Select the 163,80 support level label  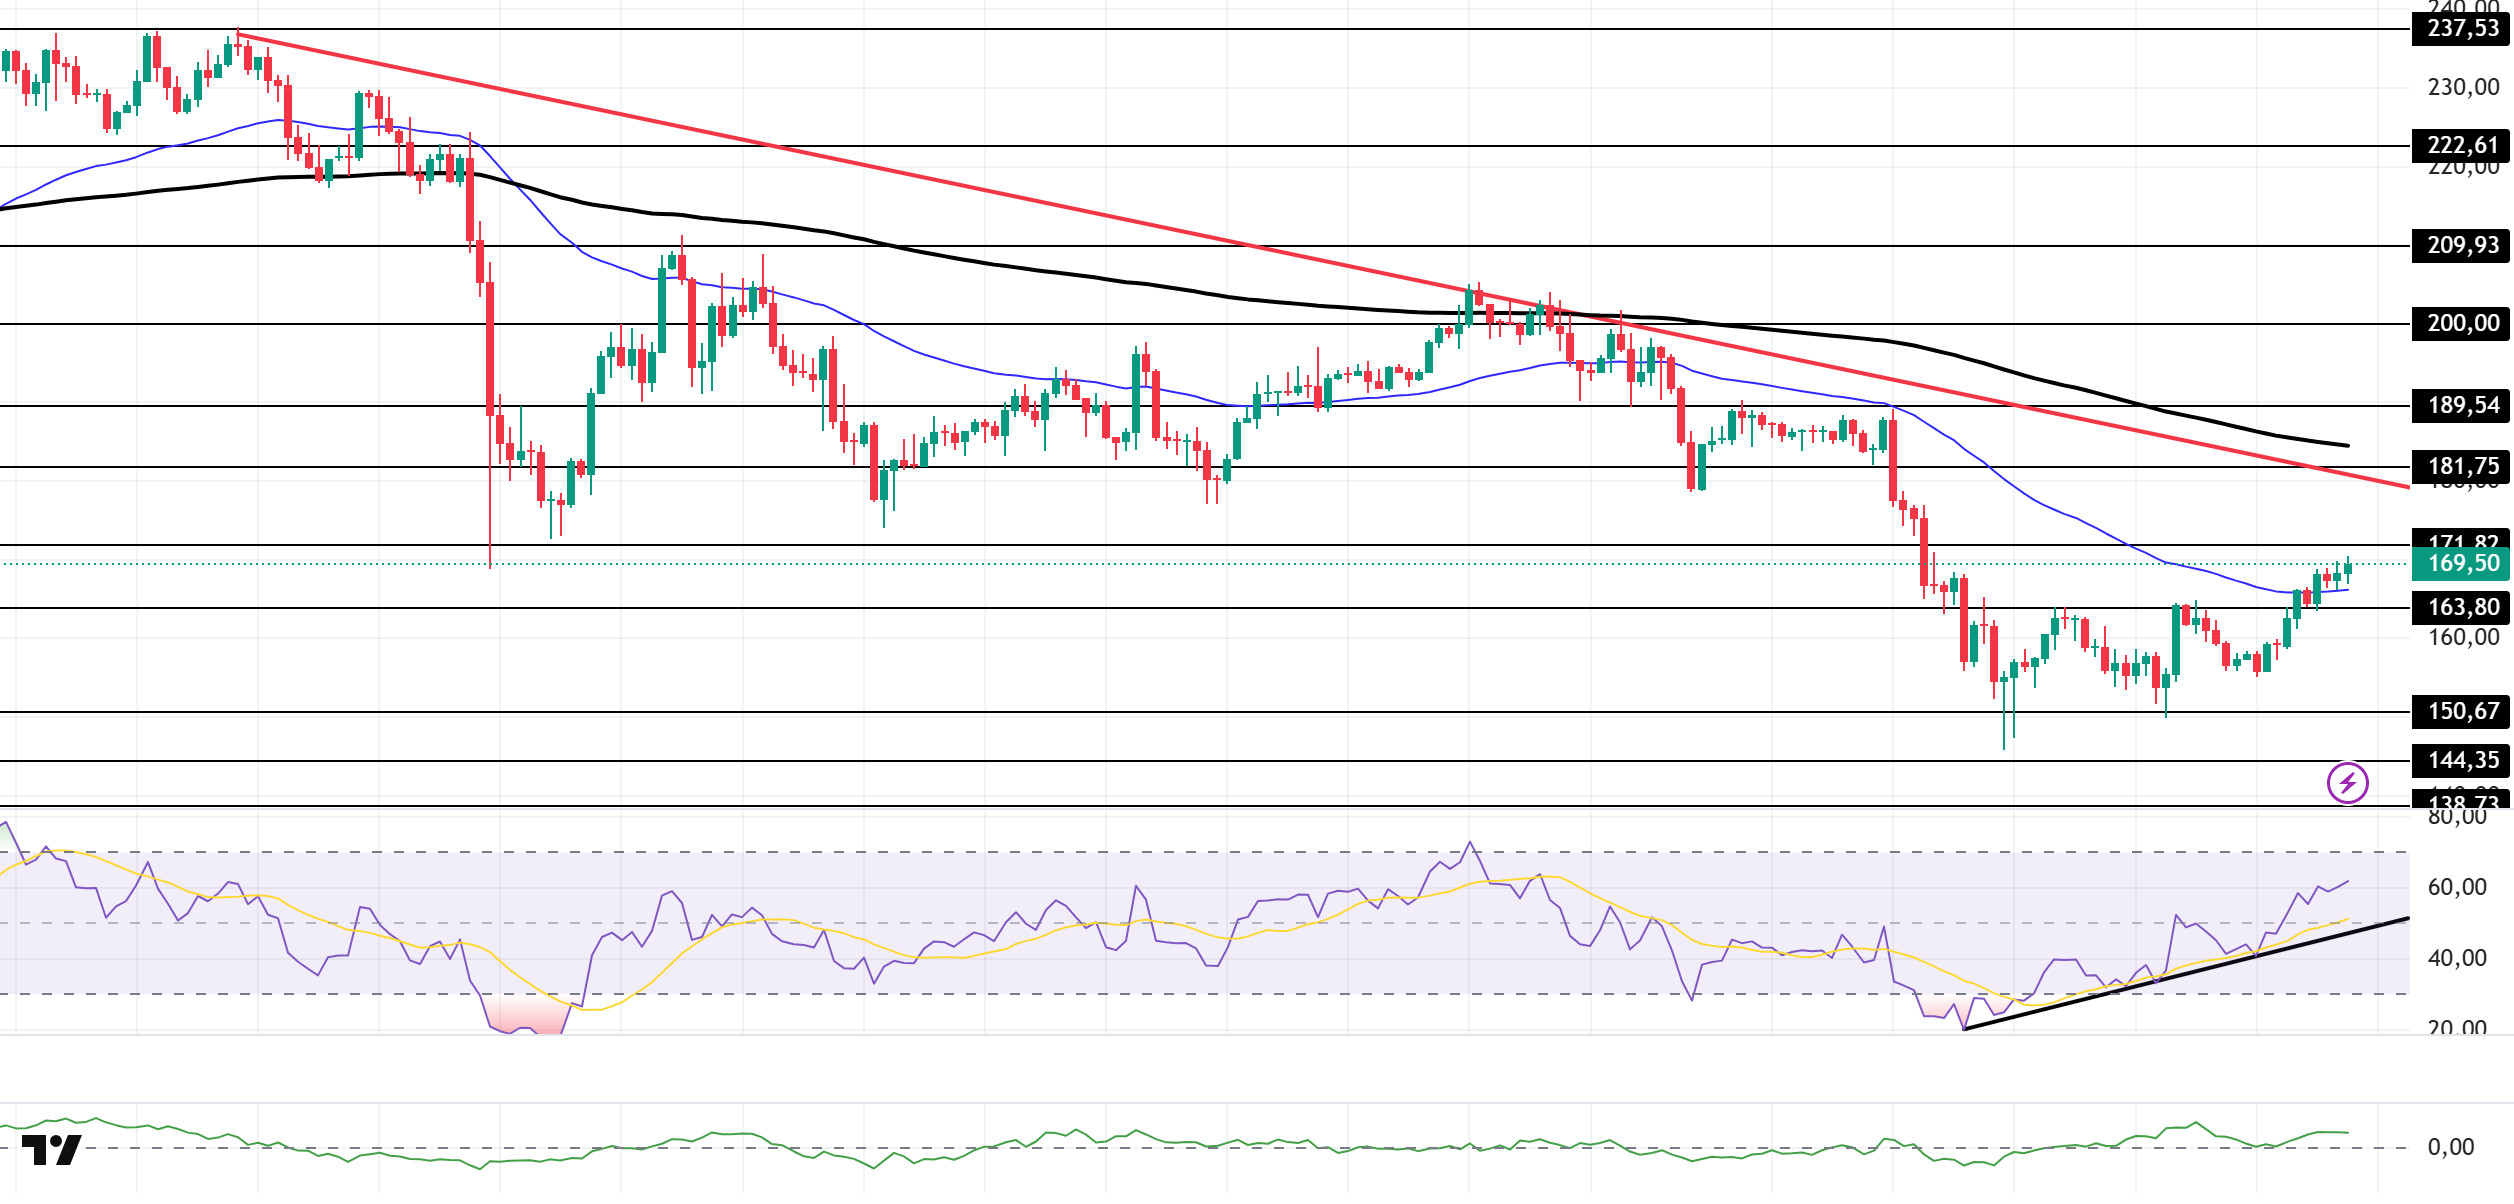click(2462, 607)
